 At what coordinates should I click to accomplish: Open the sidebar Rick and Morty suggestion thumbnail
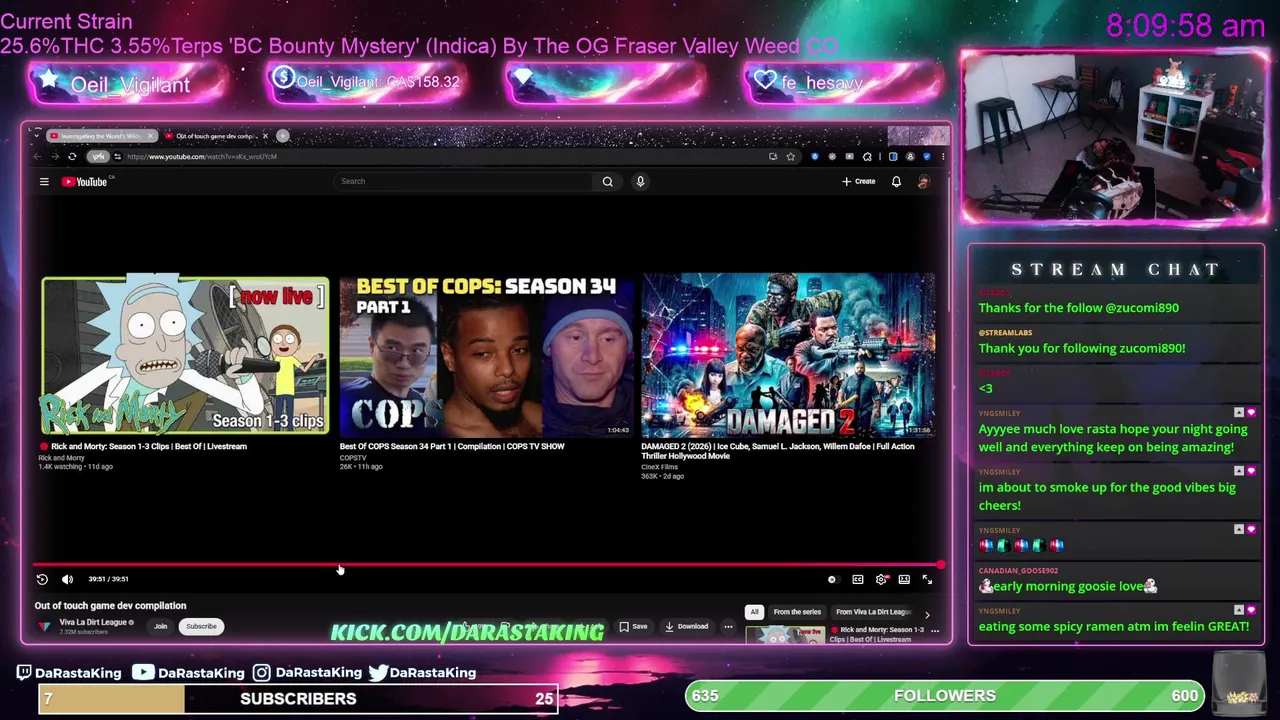pos(786,634)
